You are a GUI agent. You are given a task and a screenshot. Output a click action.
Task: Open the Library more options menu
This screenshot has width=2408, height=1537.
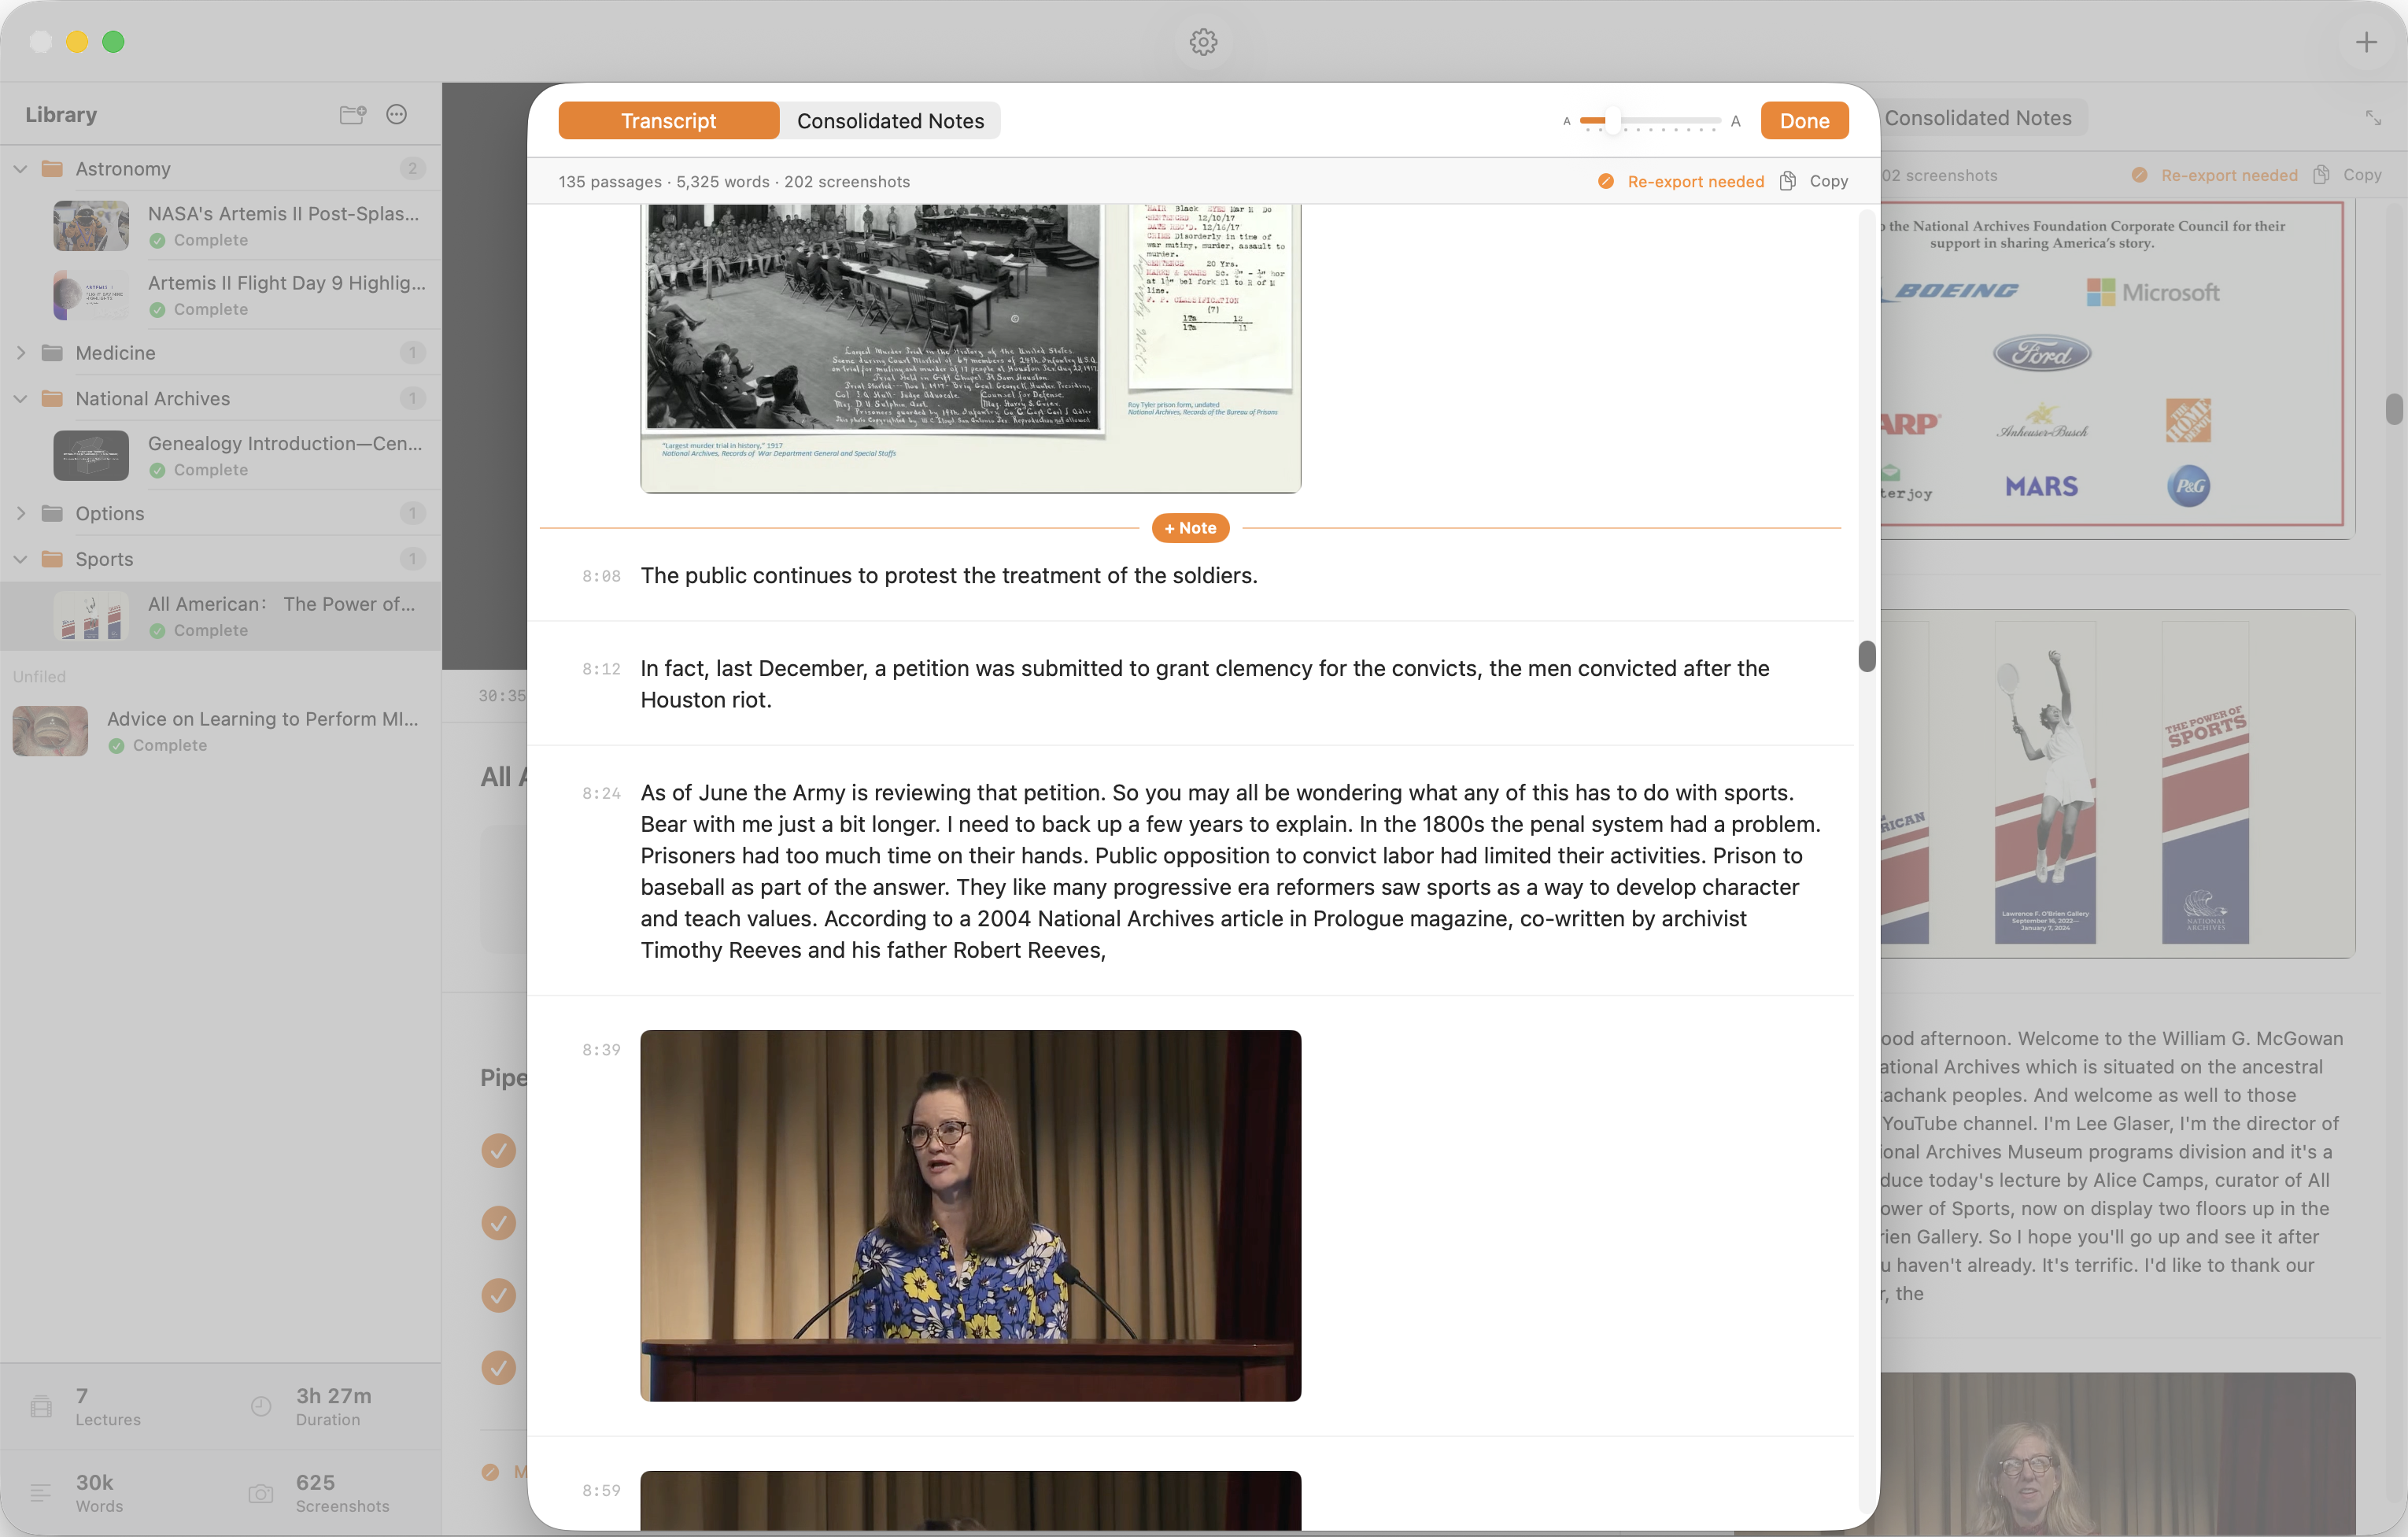tap(397, 114)
